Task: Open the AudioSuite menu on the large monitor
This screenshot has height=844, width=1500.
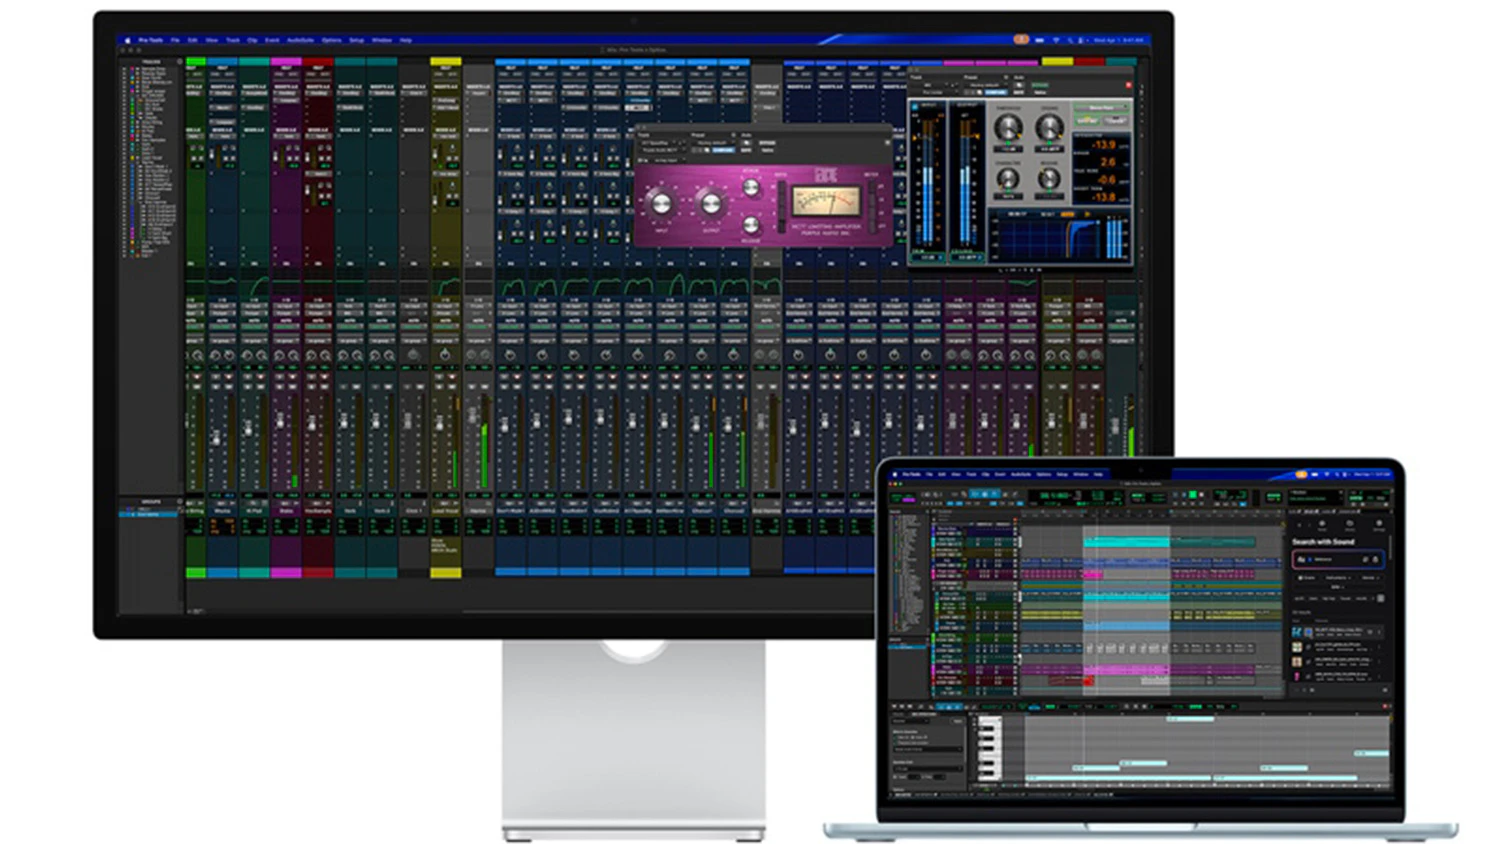Action: 300,40
